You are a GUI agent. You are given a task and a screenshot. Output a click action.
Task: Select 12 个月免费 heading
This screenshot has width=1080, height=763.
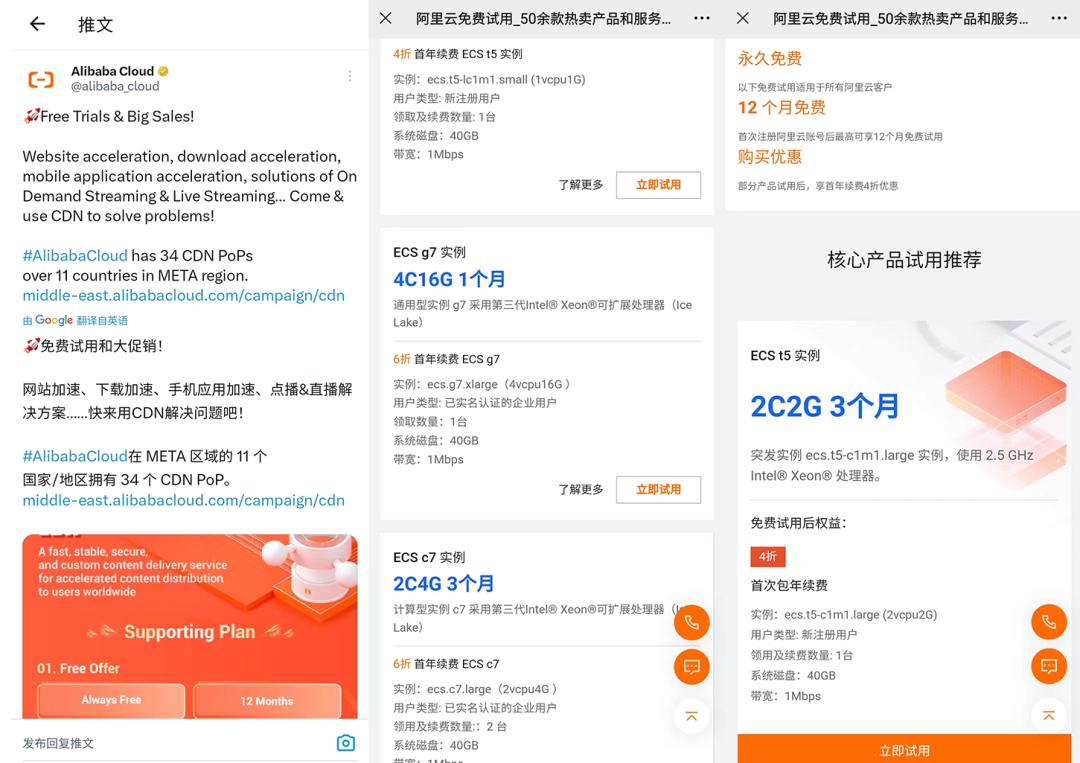pyautogui.click(x=782, y=107)
